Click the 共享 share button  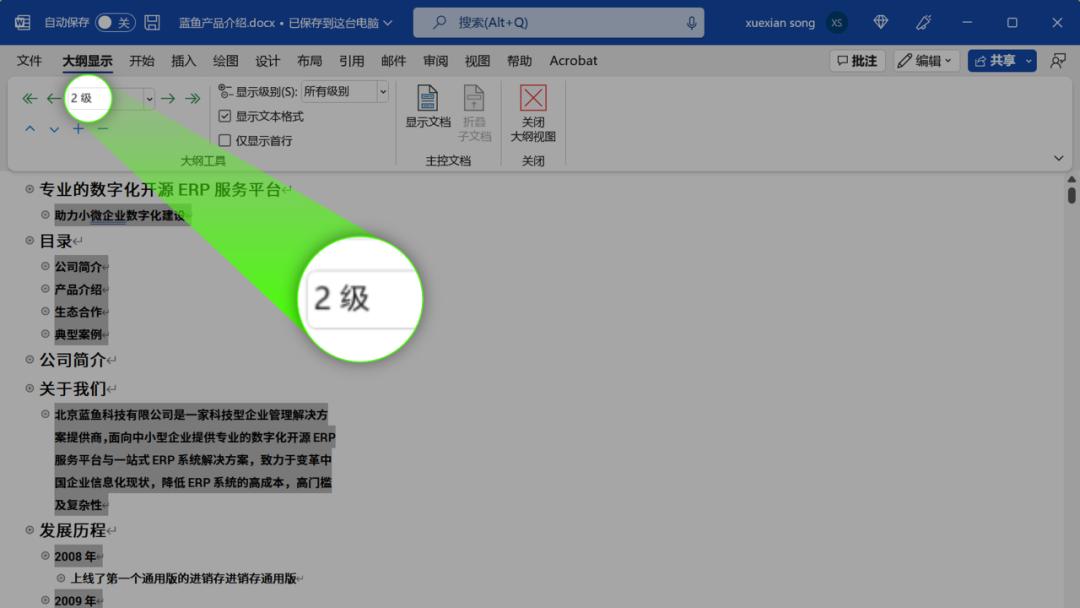coord(1000,60)
